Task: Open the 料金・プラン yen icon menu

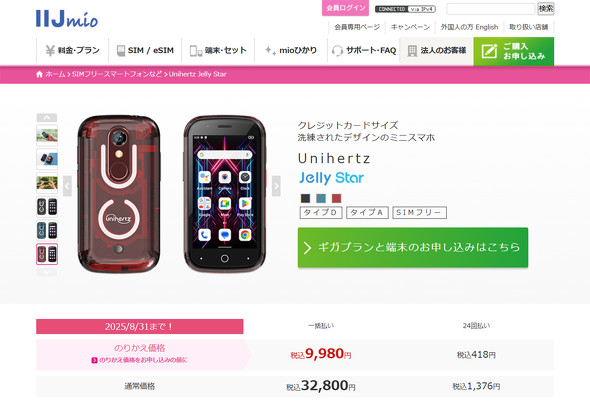Action: [x=50, y=50]
